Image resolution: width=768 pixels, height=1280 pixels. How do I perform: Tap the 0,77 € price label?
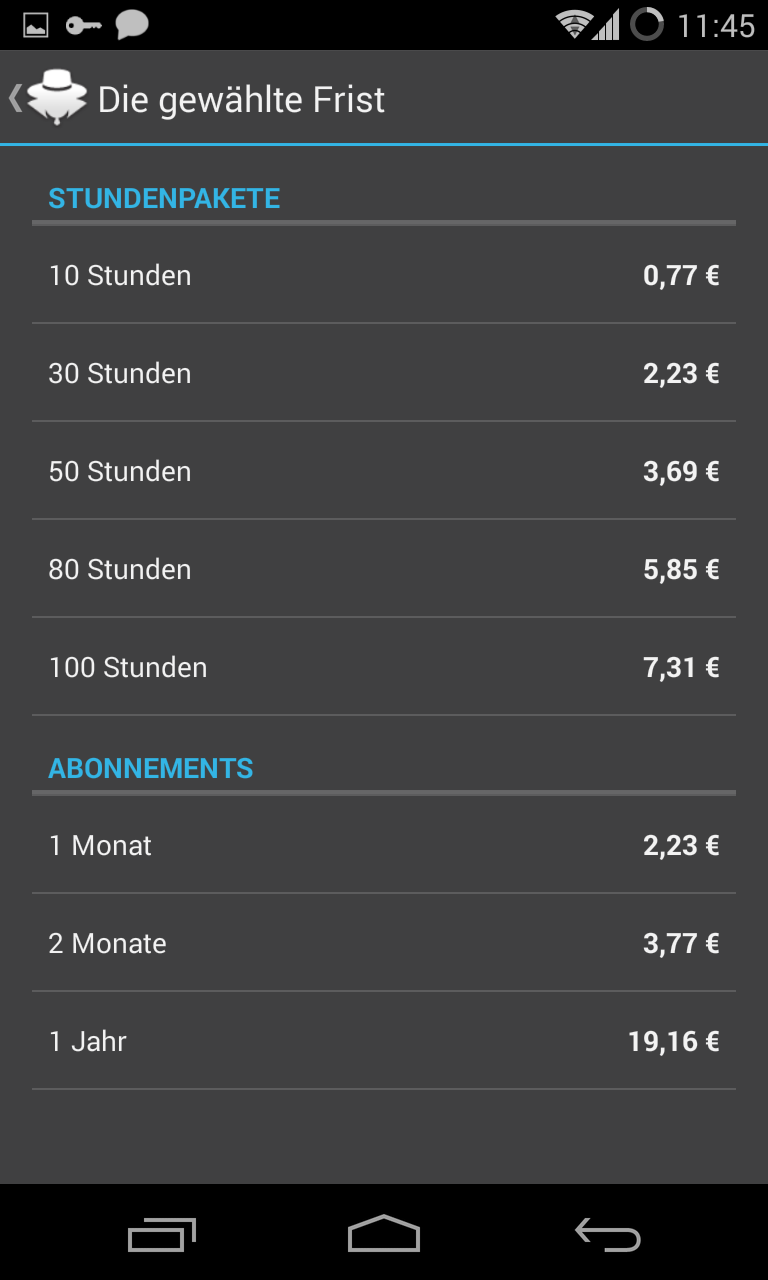click(681, 275)
